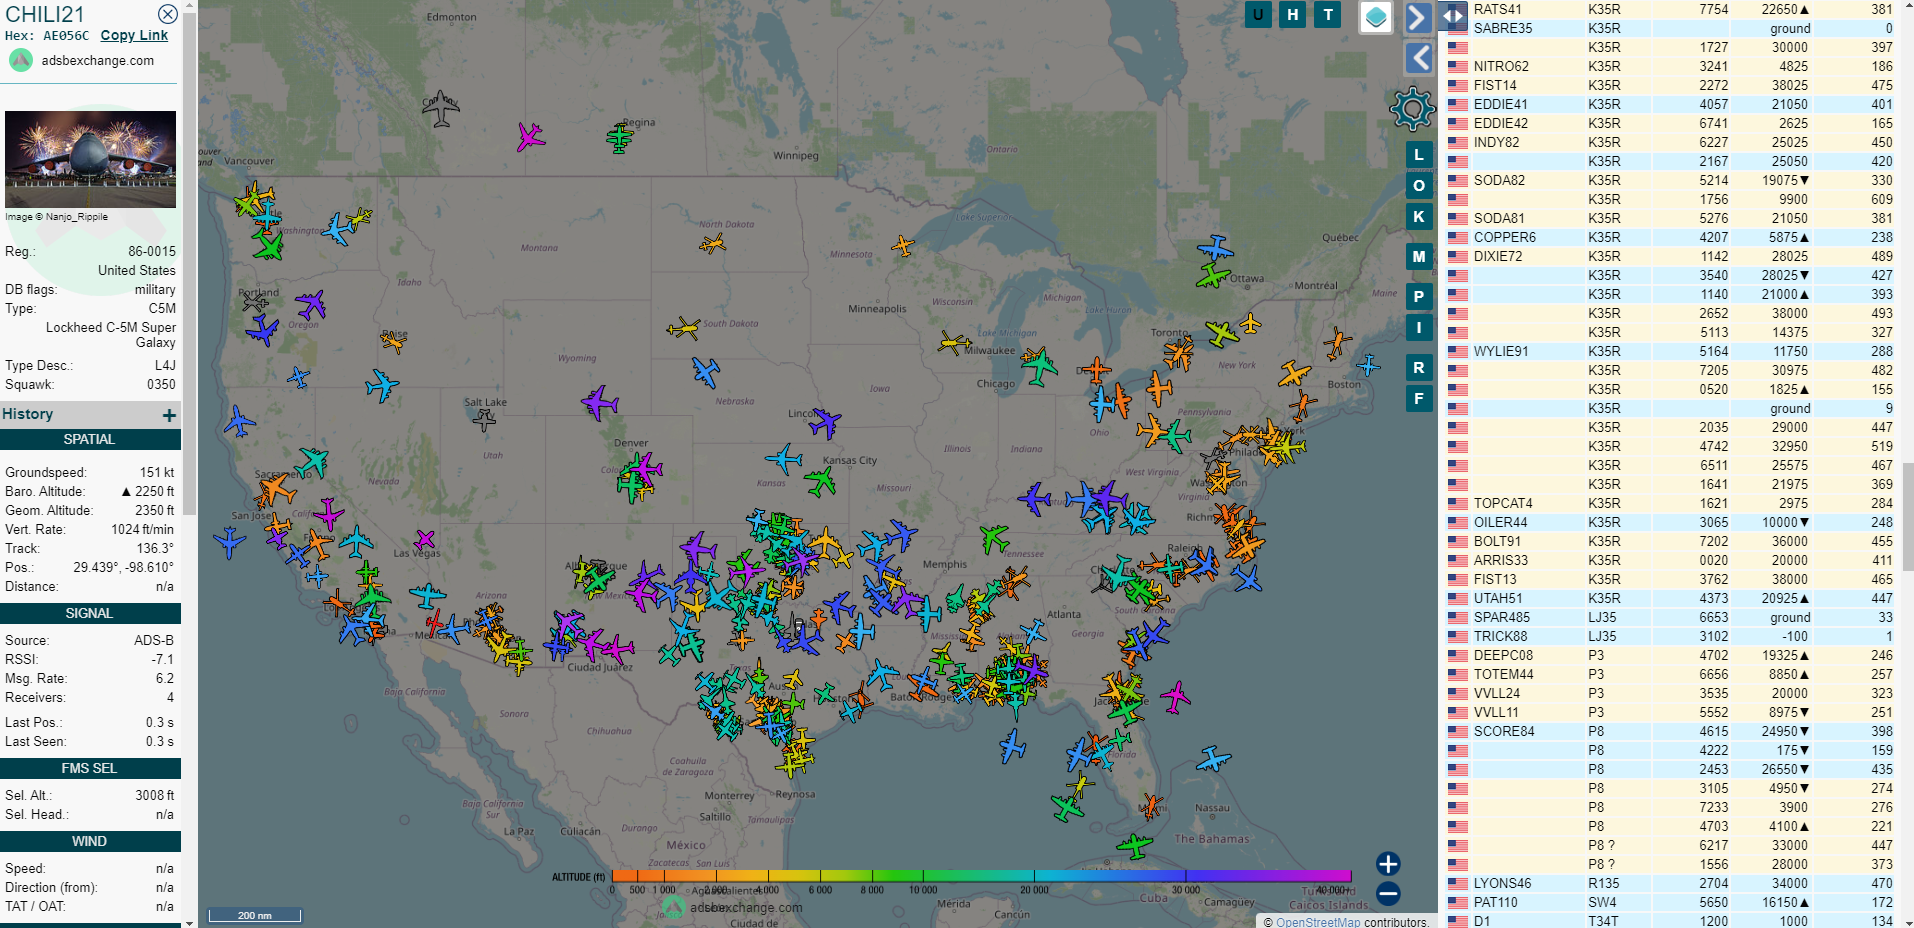Viewport: 1914px width, 928px height.
Task: Zoom in with the plus button
Action: click(x=1388, y=864)
